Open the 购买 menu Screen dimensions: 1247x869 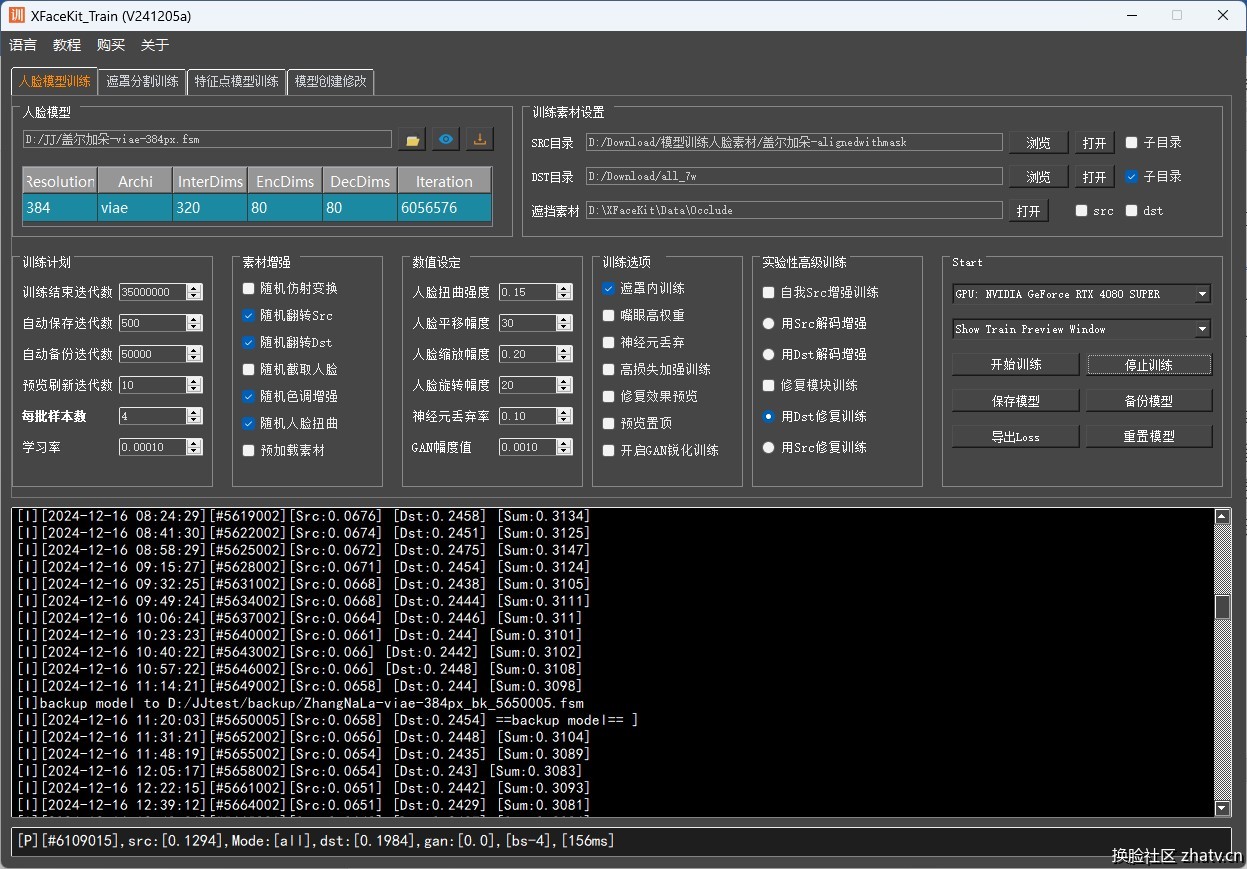point(111,45)
